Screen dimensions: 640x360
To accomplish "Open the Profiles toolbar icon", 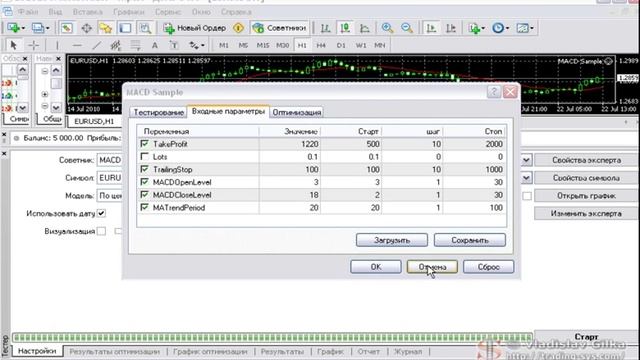I will (x=38, y=28).
